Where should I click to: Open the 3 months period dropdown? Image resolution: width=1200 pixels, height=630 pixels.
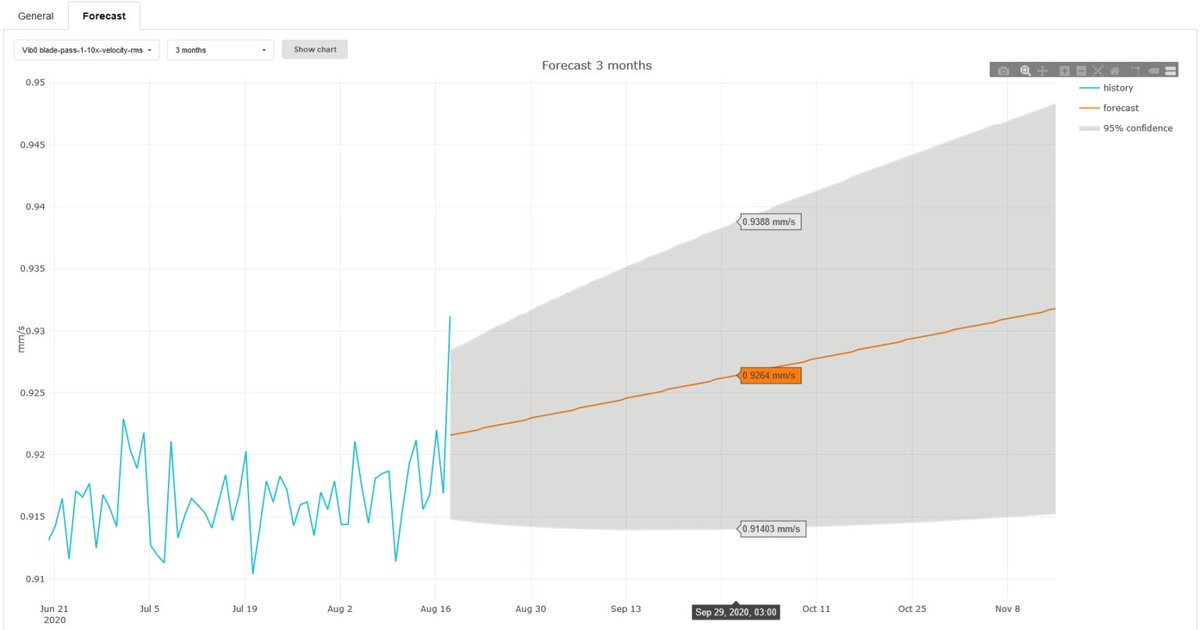220,49
